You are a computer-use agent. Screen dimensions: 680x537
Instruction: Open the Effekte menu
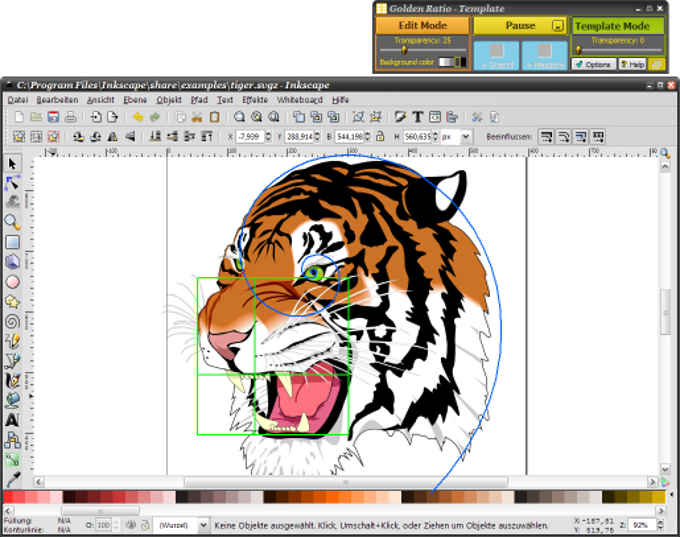255,100
